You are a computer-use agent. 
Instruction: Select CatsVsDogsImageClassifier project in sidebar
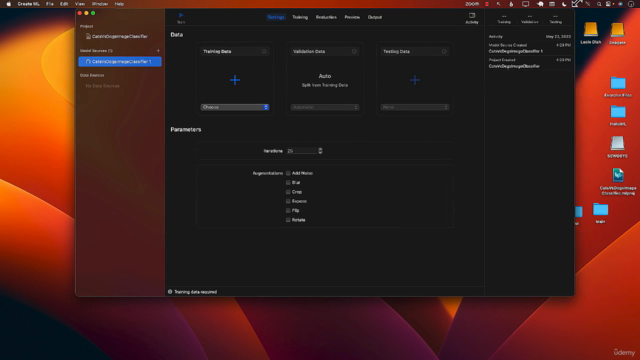click(120, 36)
